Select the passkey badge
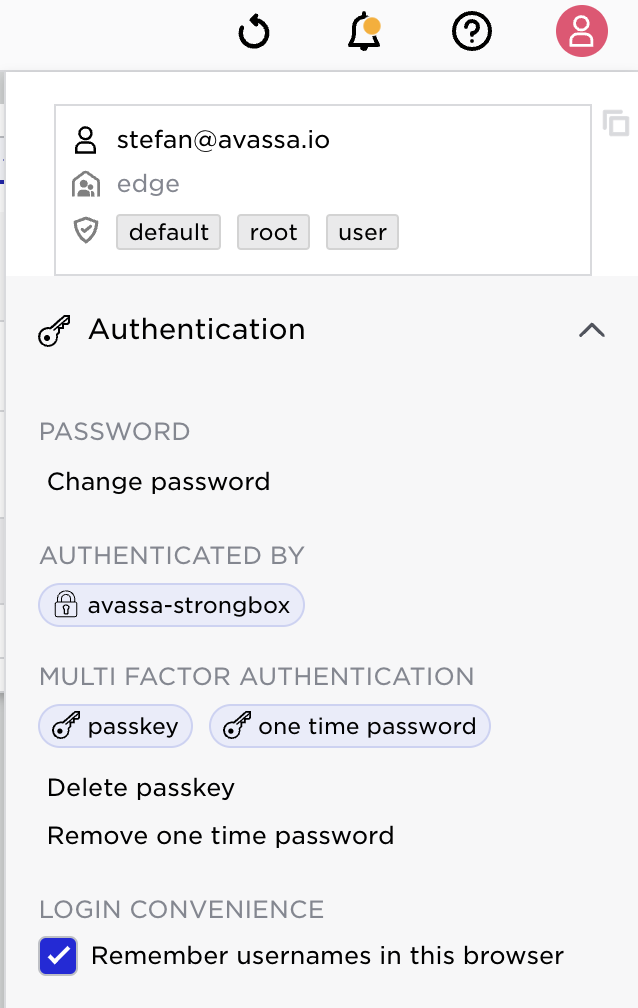 (x=115, y=726)
